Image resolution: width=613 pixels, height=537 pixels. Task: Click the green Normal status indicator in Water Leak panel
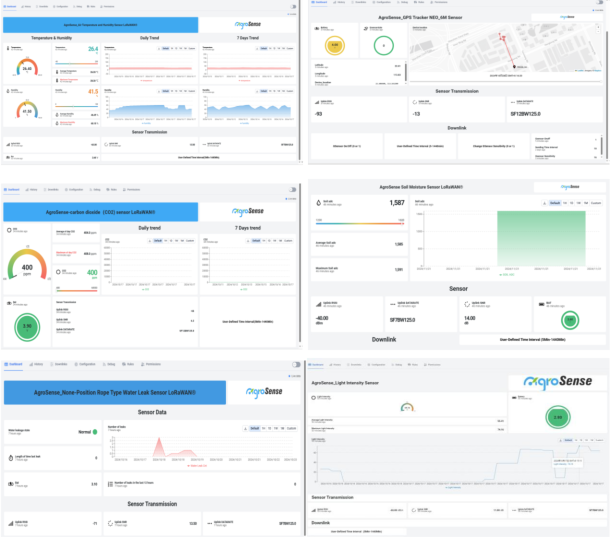pyautogui.click(x=95, y=432)
